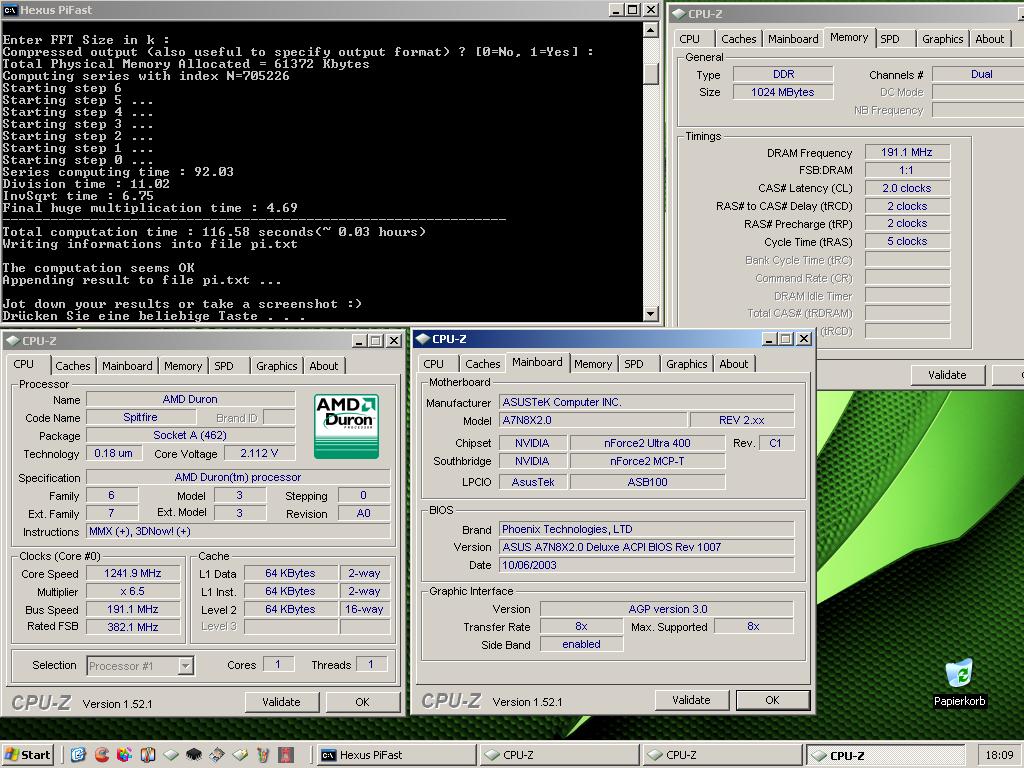Open Memory tab in CPU window
This screenshot has height=768, width=1024.
coord(183,366)
